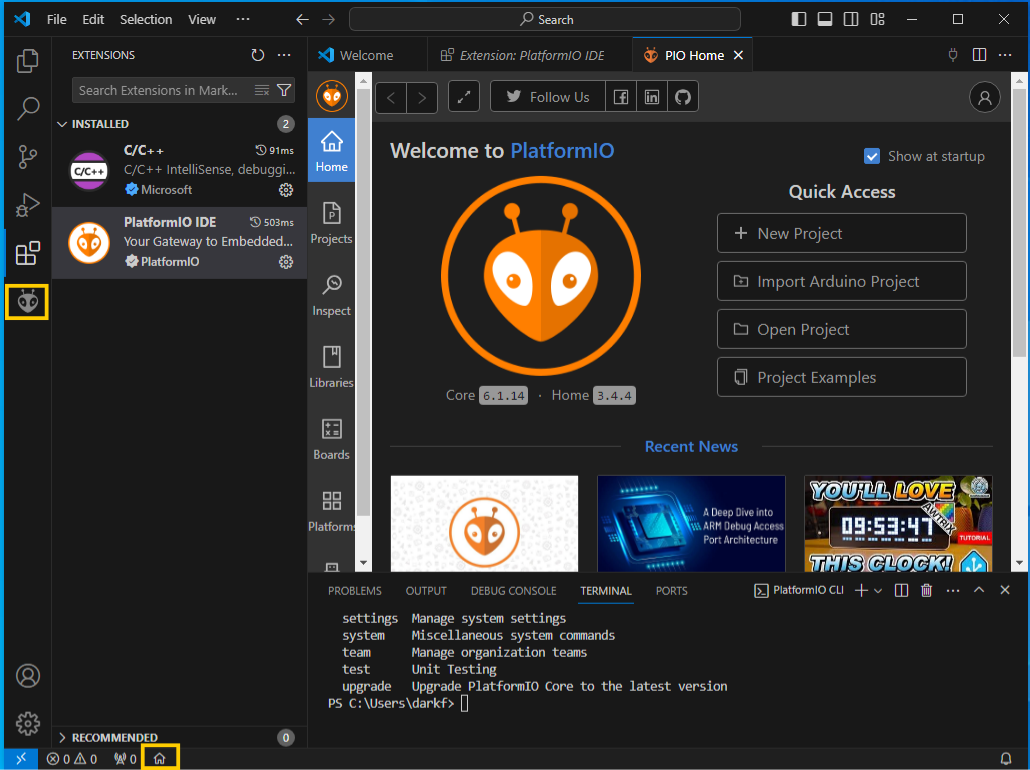Image resolution: width=1030 pixels, height=770 pixels.
Task: Open the Edit menu
Action: coord(93,19)
